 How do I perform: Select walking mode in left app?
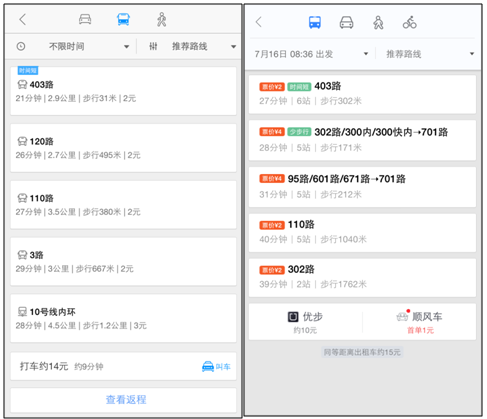(x=162, y=19)
